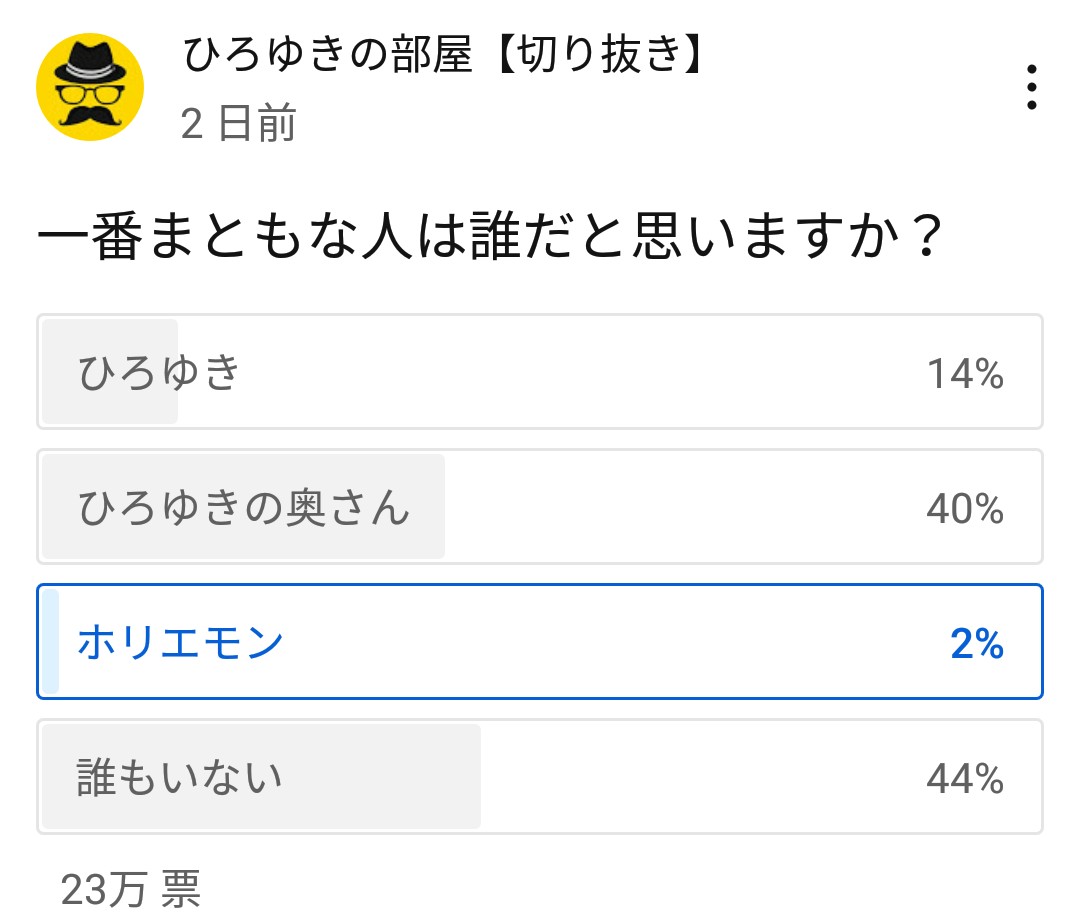Click the 44% result percentage
The height and width of the screenshot is (922, 1080).
point(965,779)
